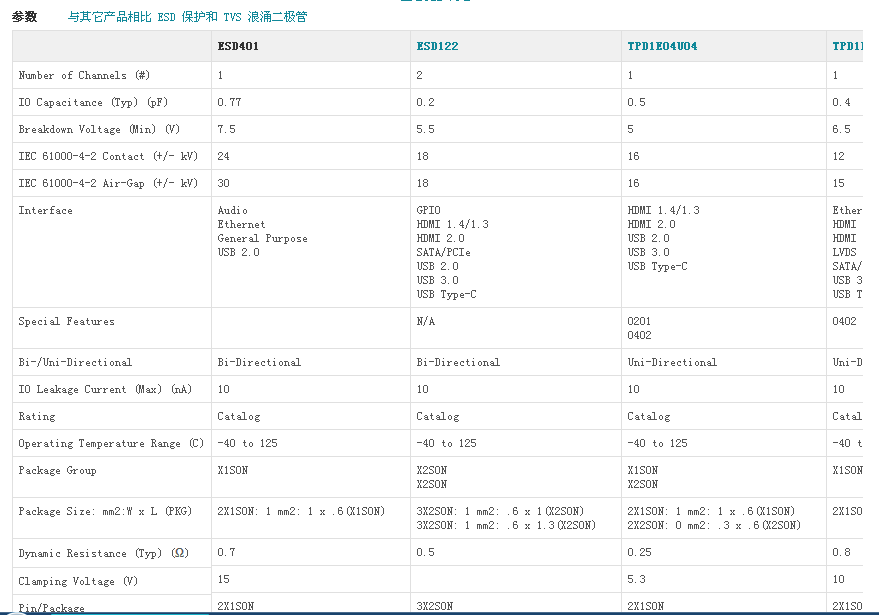Click the ESD401 column header
The image size is (879, 615).
(239, 46)
